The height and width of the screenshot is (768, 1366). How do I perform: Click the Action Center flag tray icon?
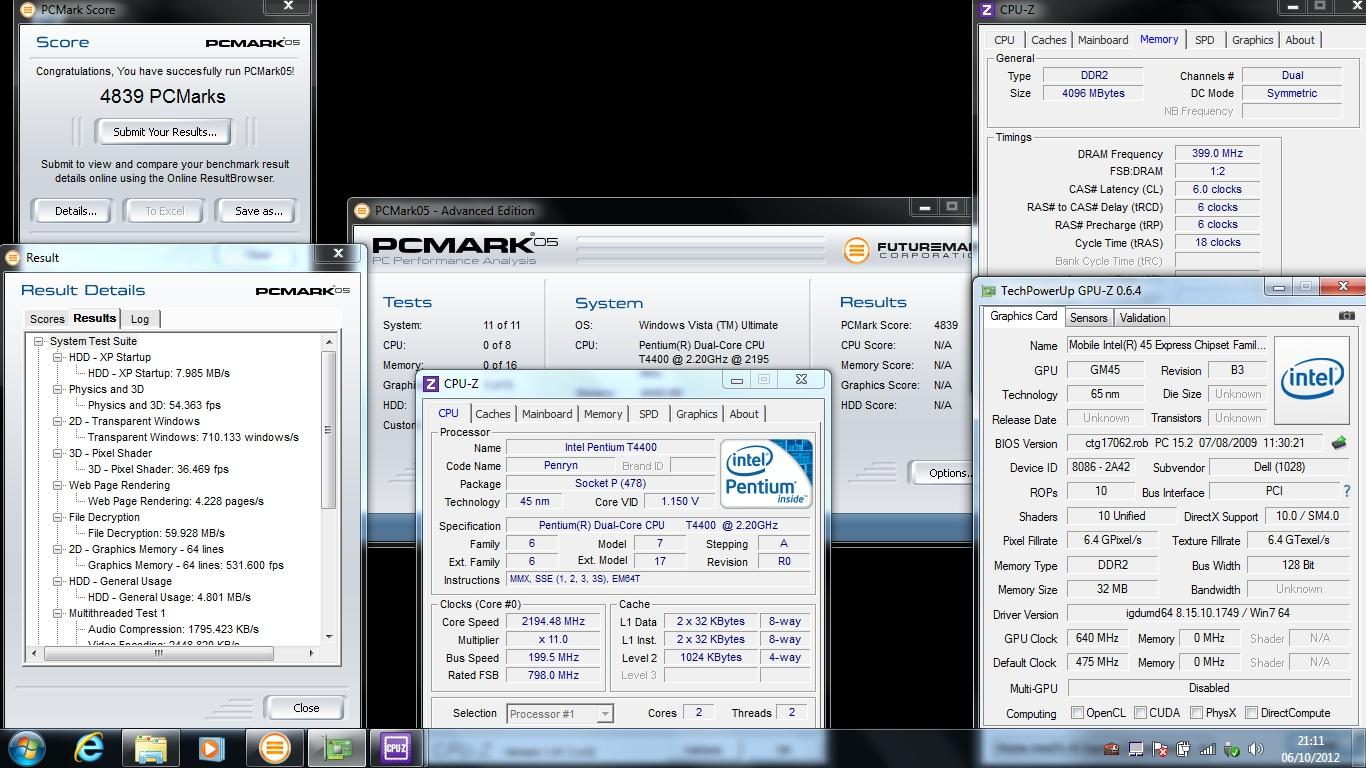1160,749
